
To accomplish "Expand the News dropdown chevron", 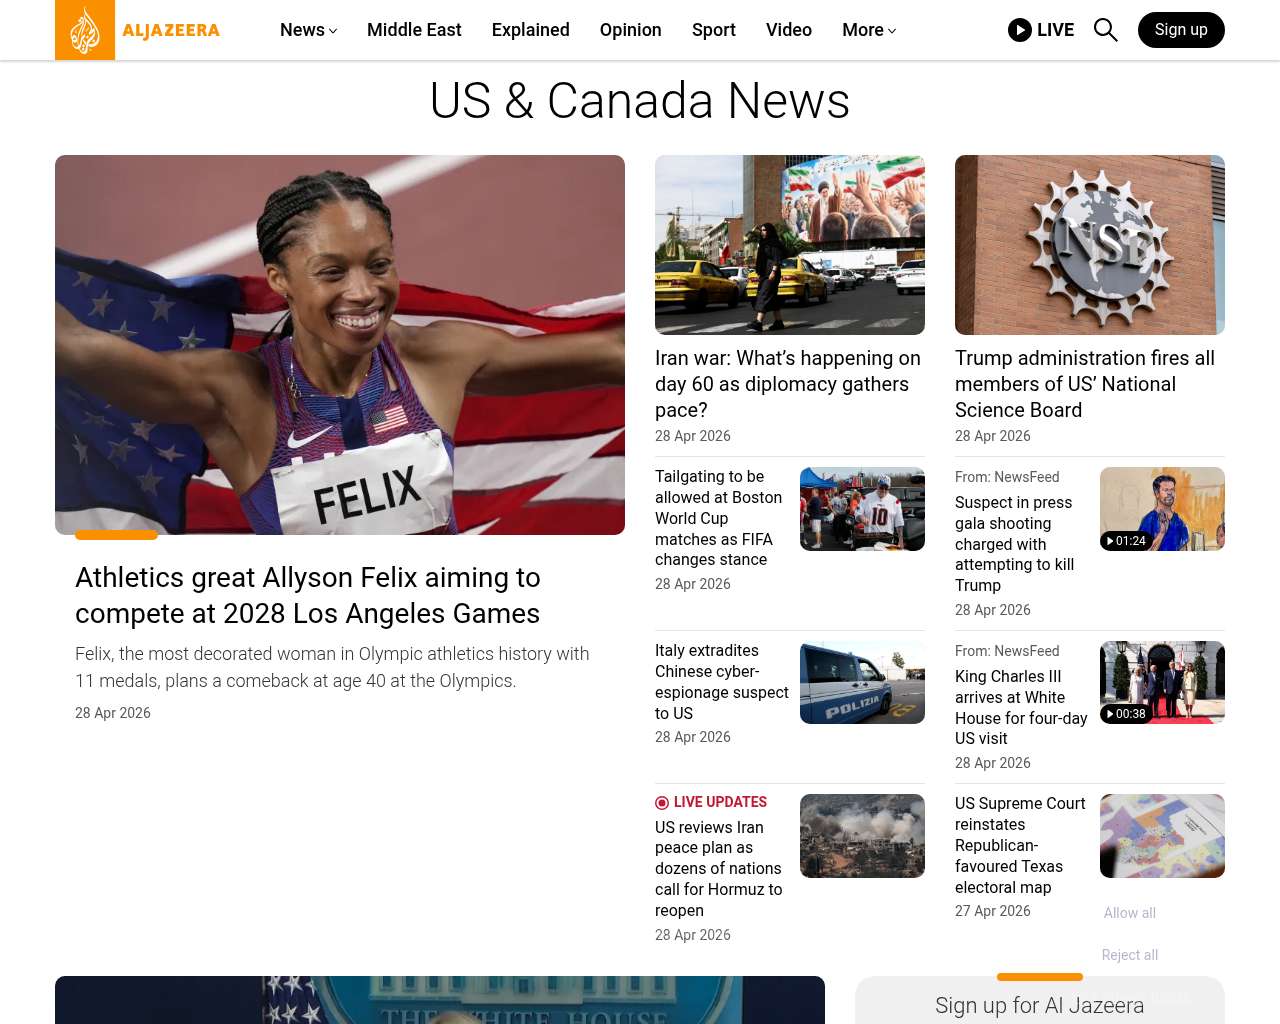I will (333, 31).
